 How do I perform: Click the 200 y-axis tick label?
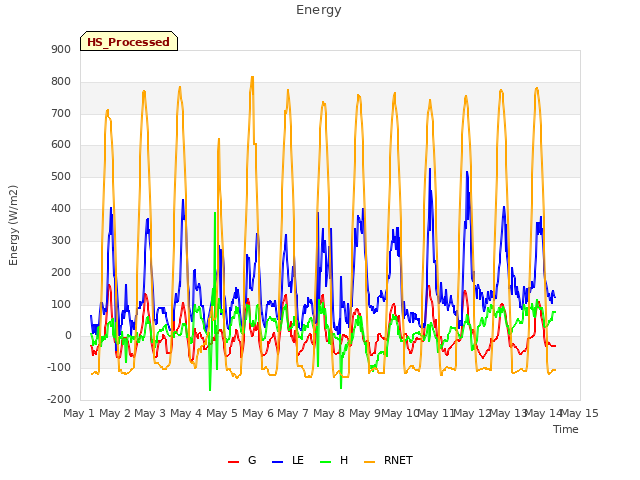pyautogui.click(x=61, y=273)
